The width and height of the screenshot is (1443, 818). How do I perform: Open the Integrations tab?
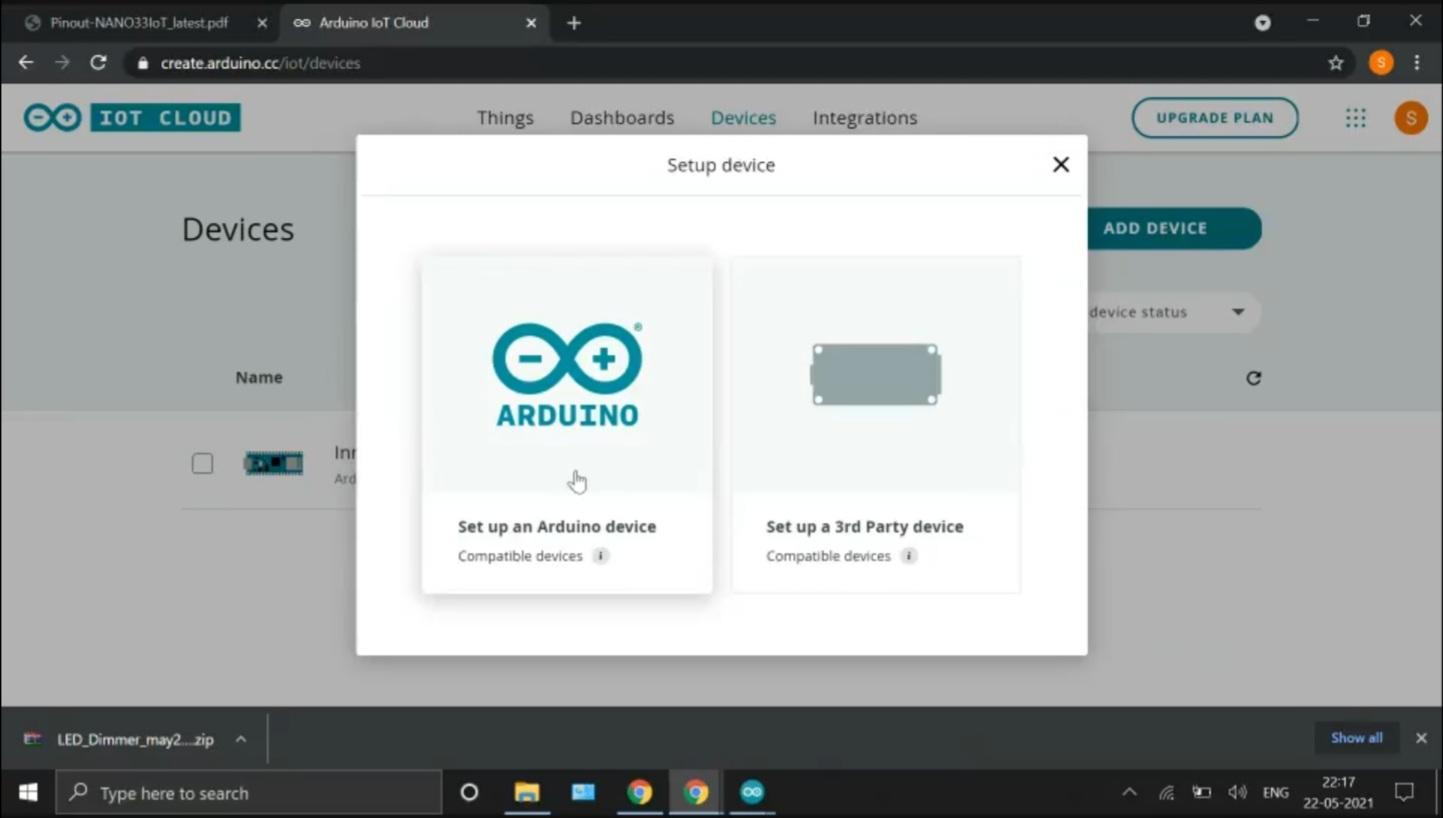pos(865,118)
